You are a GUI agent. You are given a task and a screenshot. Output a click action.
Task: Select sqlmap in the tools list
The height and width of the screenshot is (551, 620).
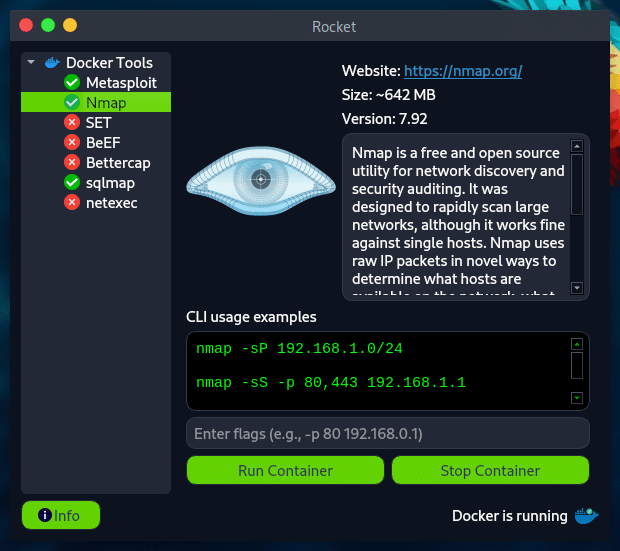[x=96, y=182]
